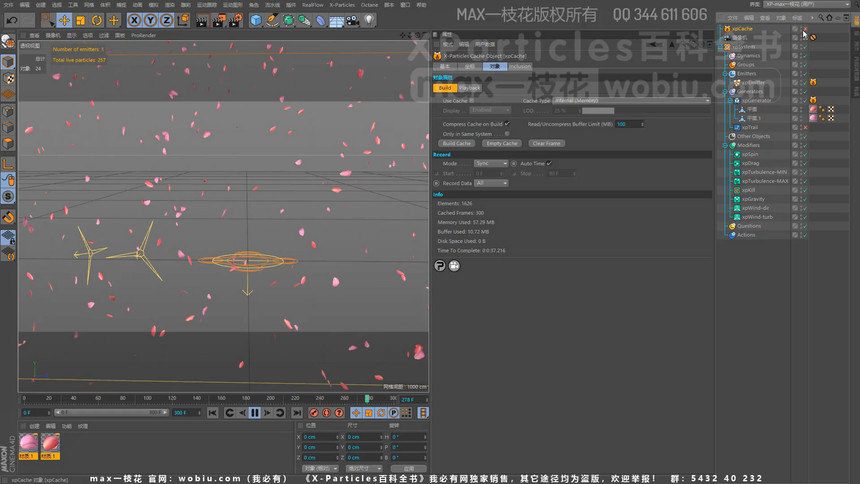This screenshot has width=860, height=484.
Task: Select the xpCache object in the tree
Action: tap(742, 29)
